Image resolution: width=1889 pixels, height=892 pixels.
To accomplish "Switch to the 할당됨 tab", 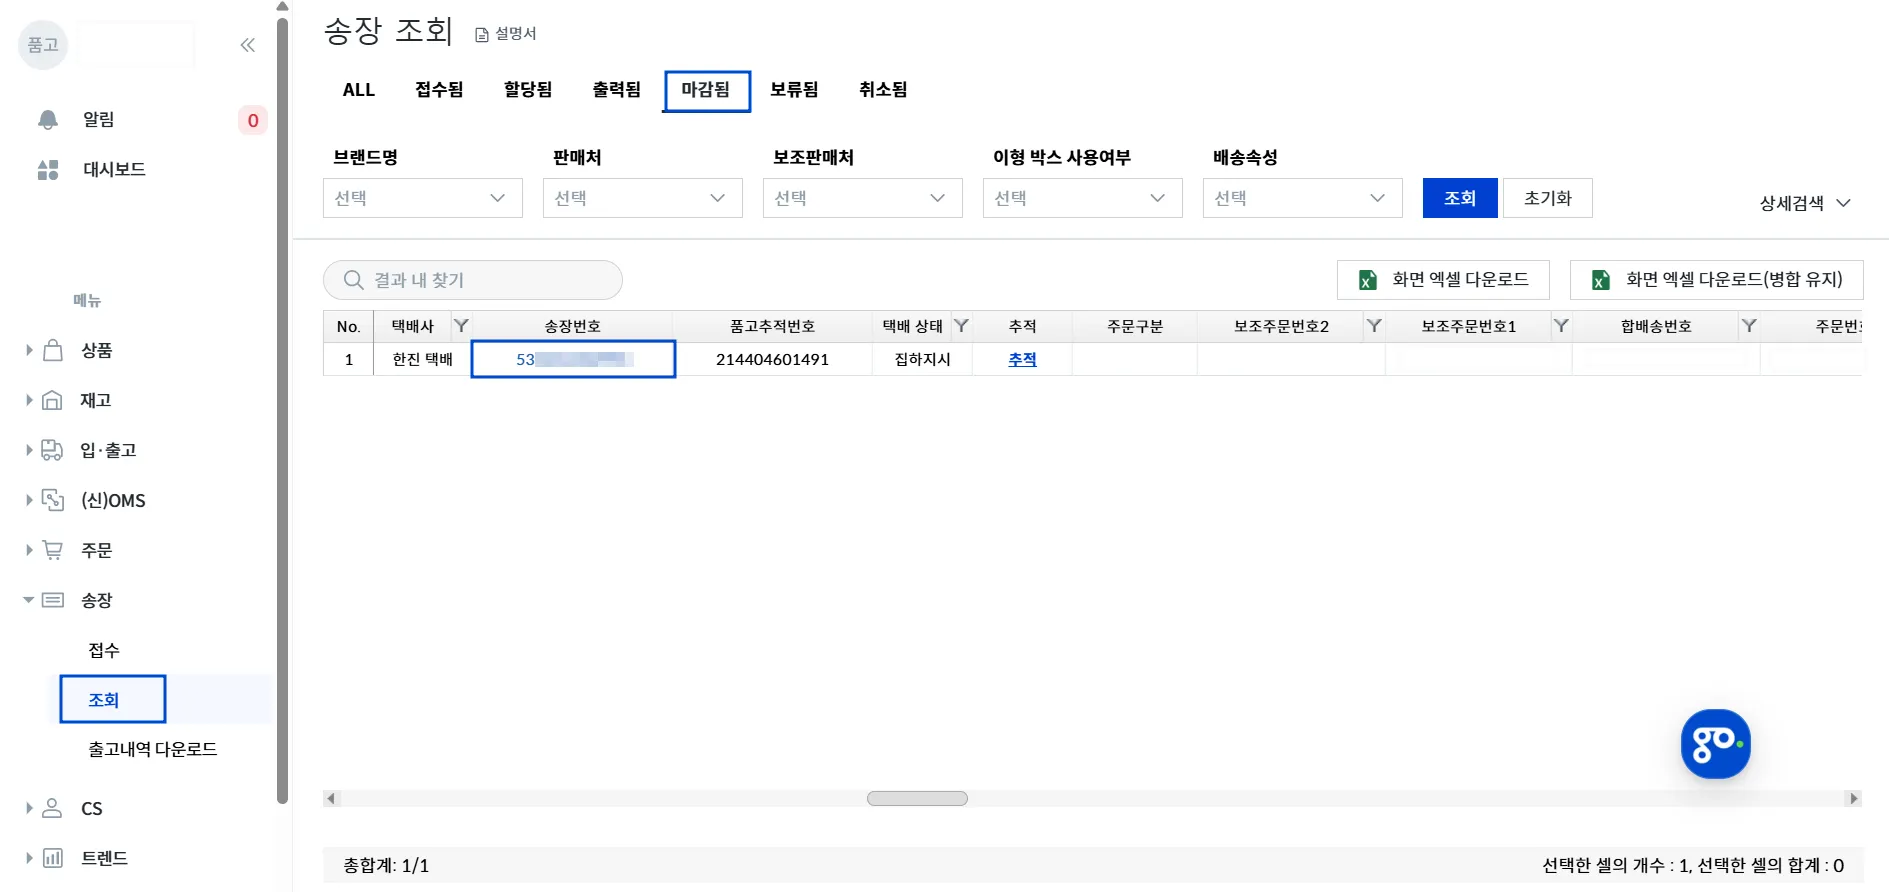I will 528,90.
